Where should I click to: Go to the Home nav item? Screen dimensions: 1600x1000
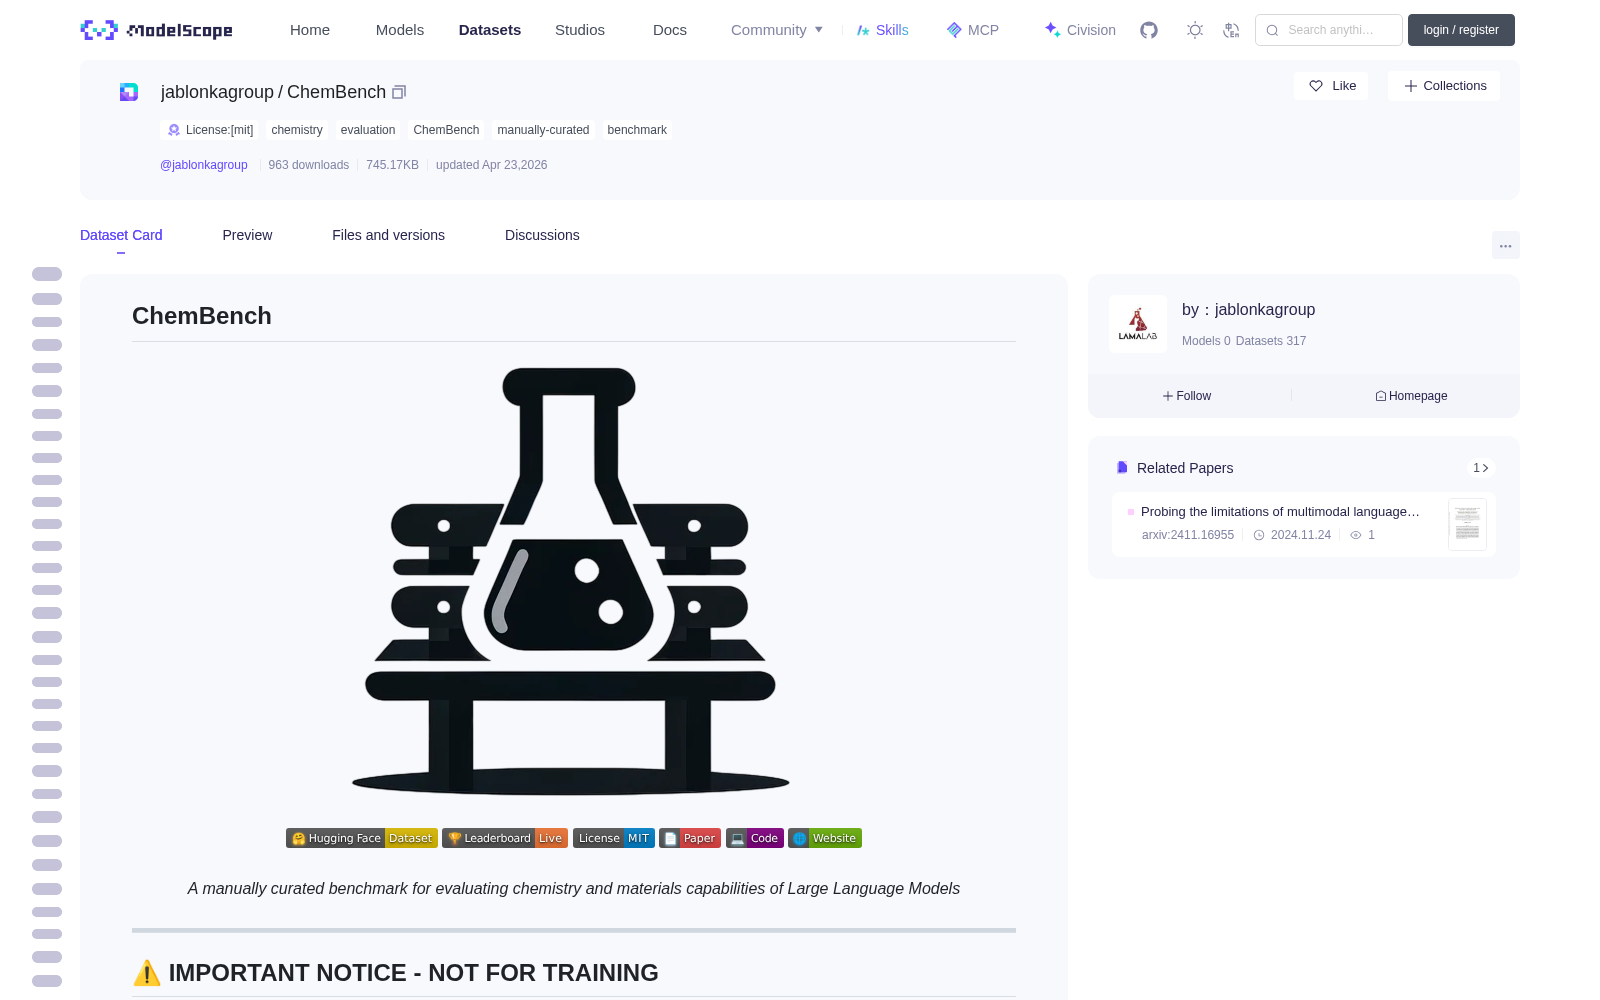(x=310, y=30)
